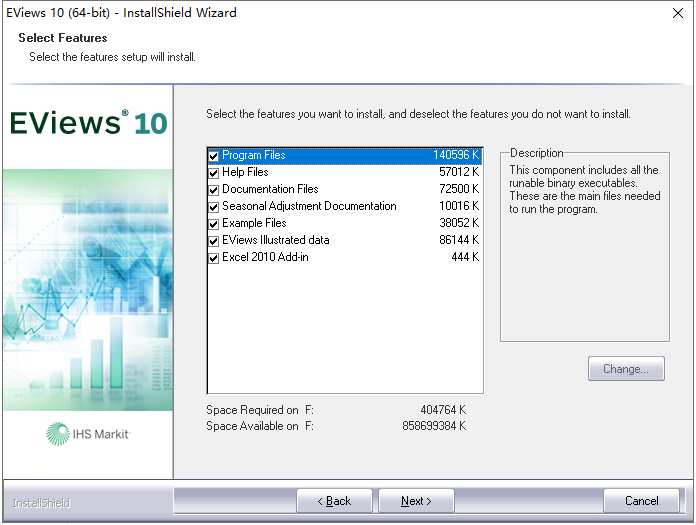The height and width of the screenshot is (525, 696).
Task: Uncheck the Program Files checkbox
Action: (214, 156)
